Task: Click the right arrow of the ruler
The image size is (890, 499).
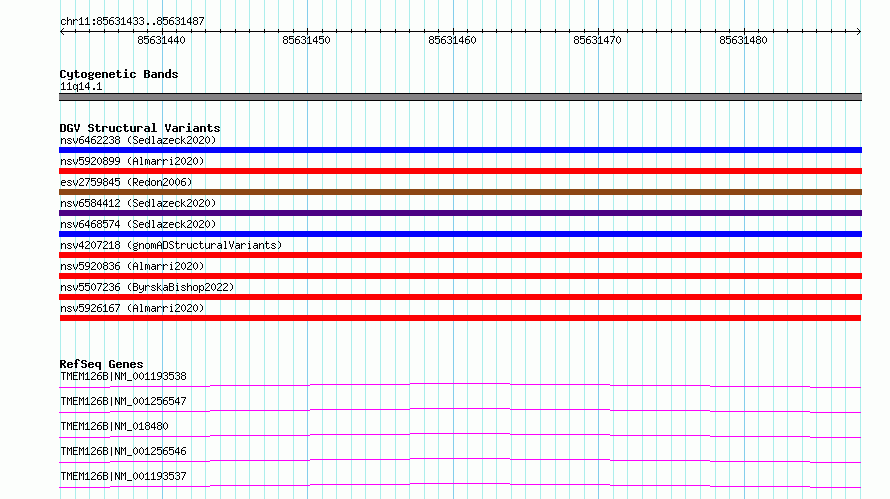Action: [858, 31]
